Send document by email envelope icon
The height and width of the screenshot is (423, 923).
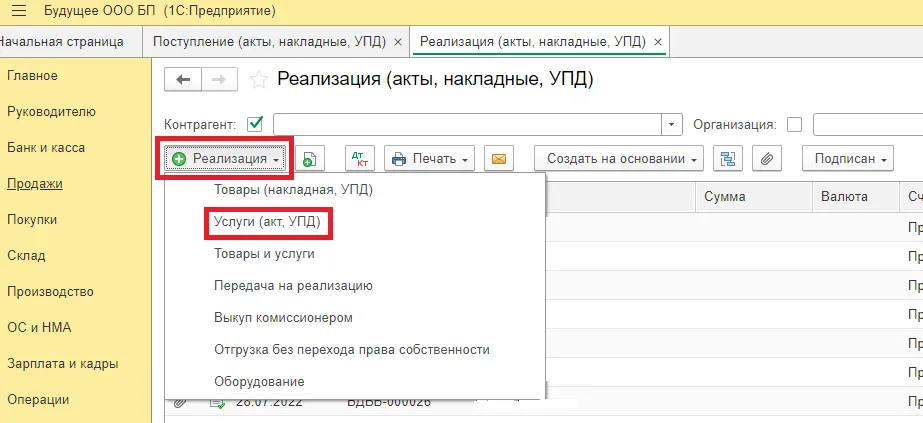[499, 159]
